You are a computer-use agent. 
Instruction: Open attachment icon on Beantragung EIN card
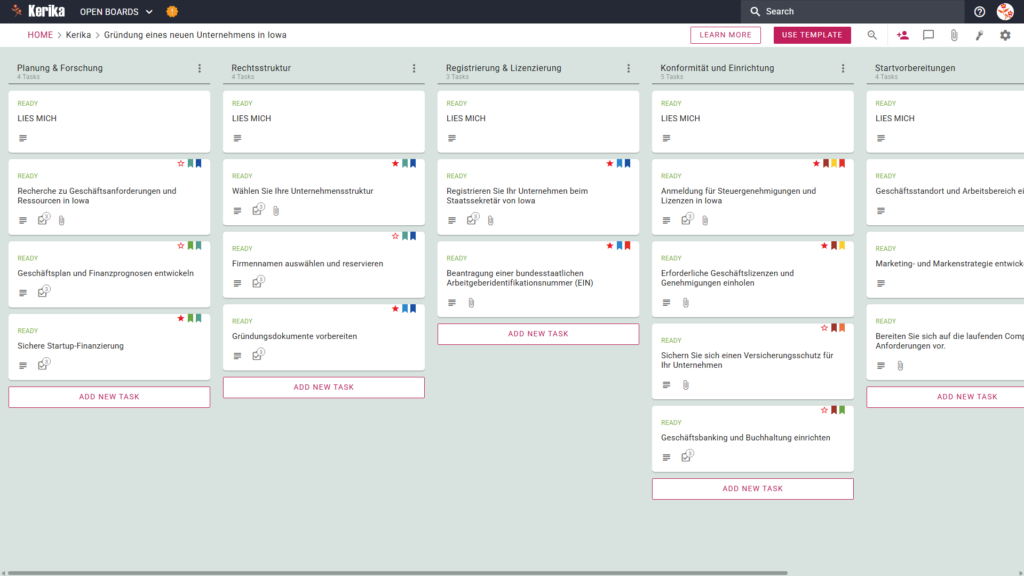pyautogui.click(x=472, y=303)
